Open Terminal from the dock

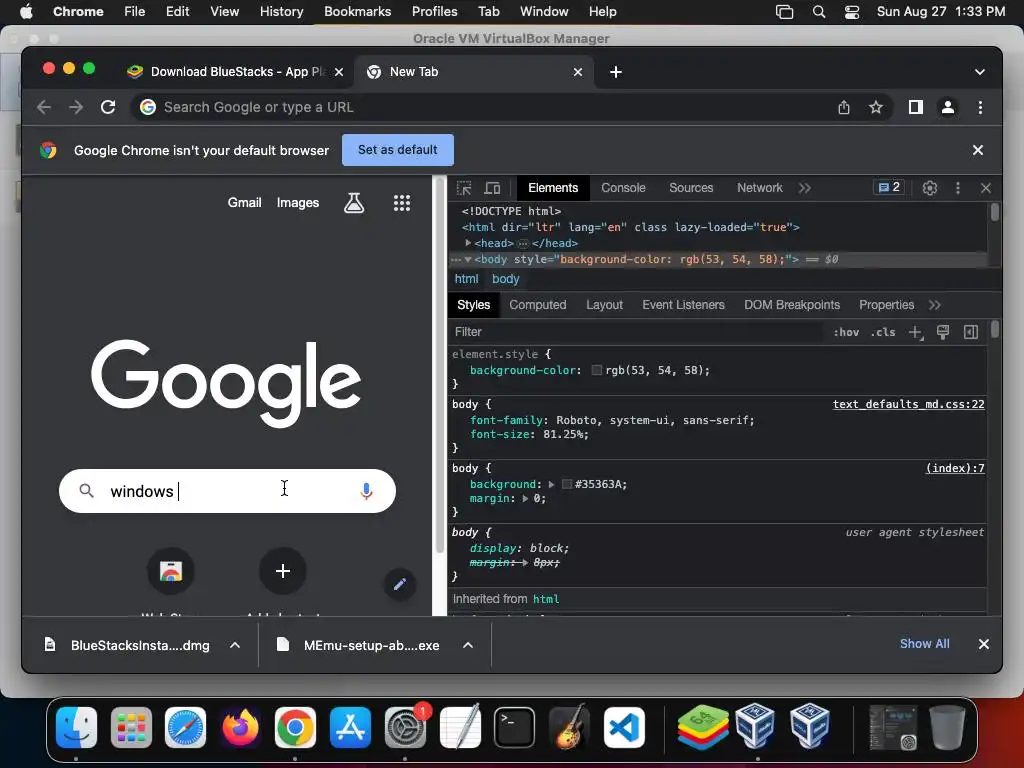tap(514, 728)
